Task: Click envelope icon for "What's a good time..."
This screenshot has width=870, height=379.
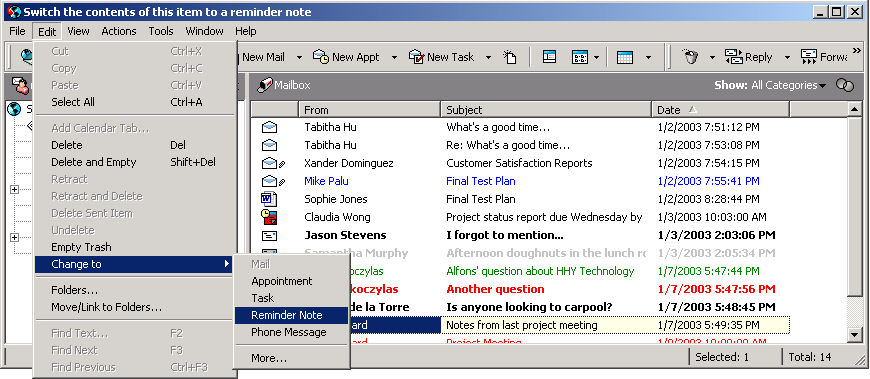Action: pyautogui.click(x=269, y=128)
